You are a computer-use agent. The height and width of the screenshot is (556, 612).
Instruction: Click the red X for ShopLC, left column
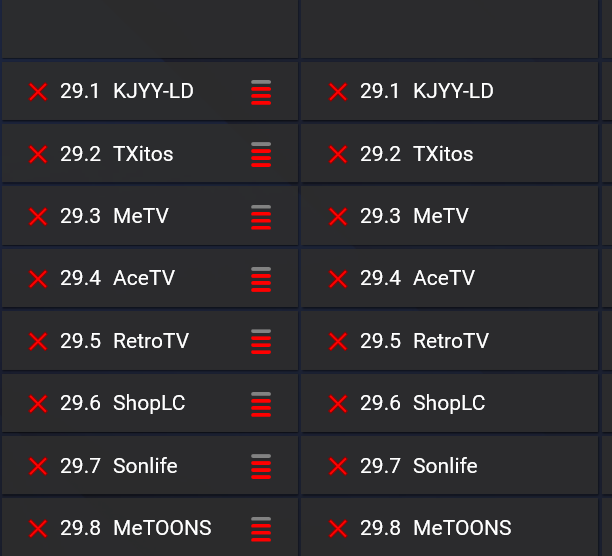[38, 404]
